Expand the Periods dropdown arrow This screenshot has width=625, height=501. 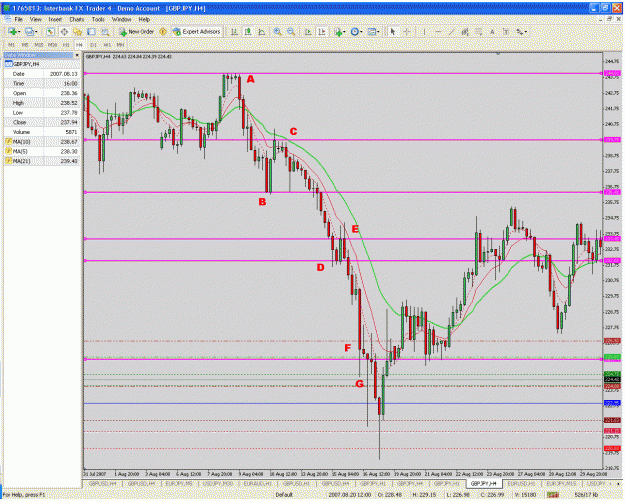[x=361, y=32]
